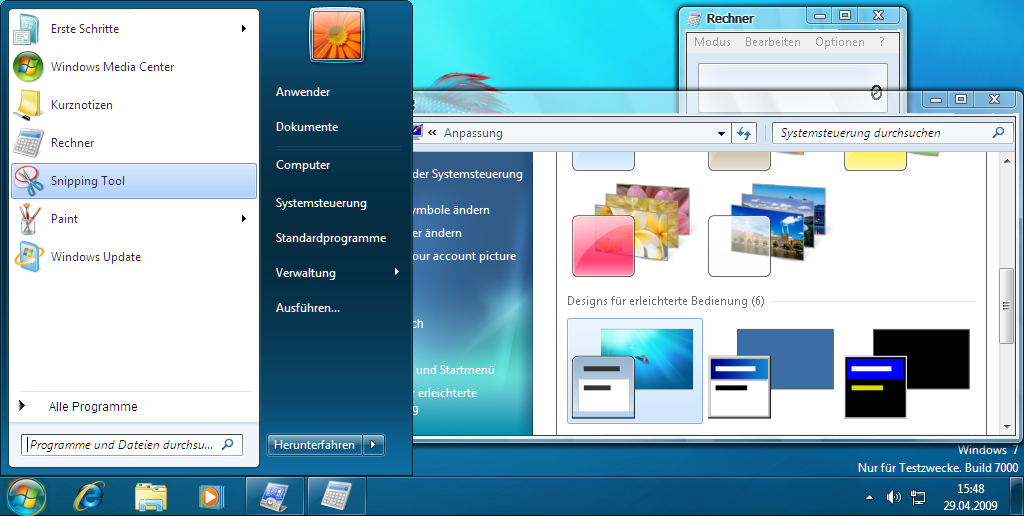Click 'Designs für erleichterte Bedienung (6)' heading
1024x516 pixels.
[665, 301]
